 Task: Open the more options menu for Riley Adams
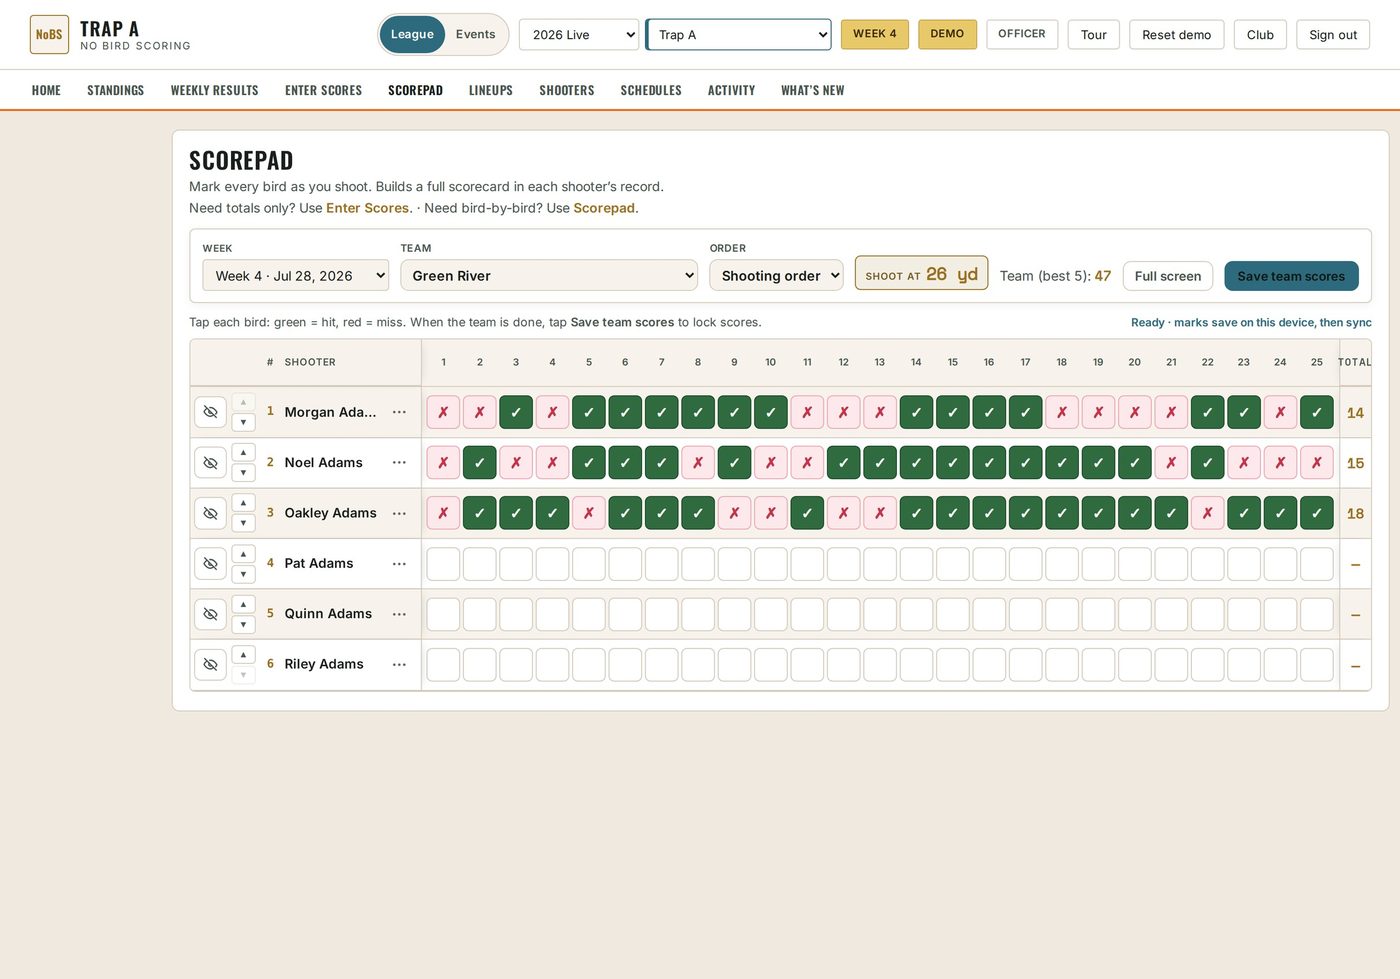(x=399, y=664)
